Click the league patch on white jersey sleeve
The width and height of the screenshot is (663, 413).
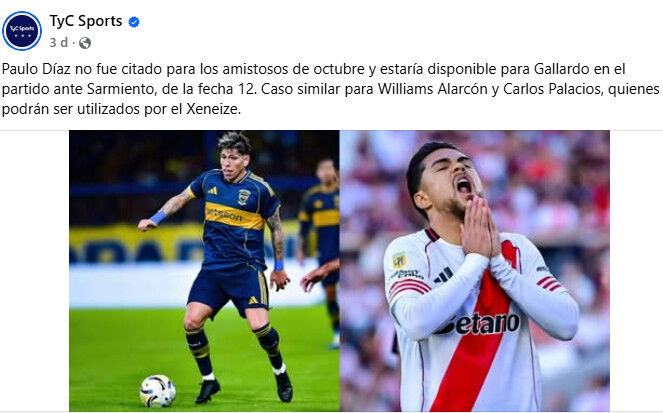point(399,260)
